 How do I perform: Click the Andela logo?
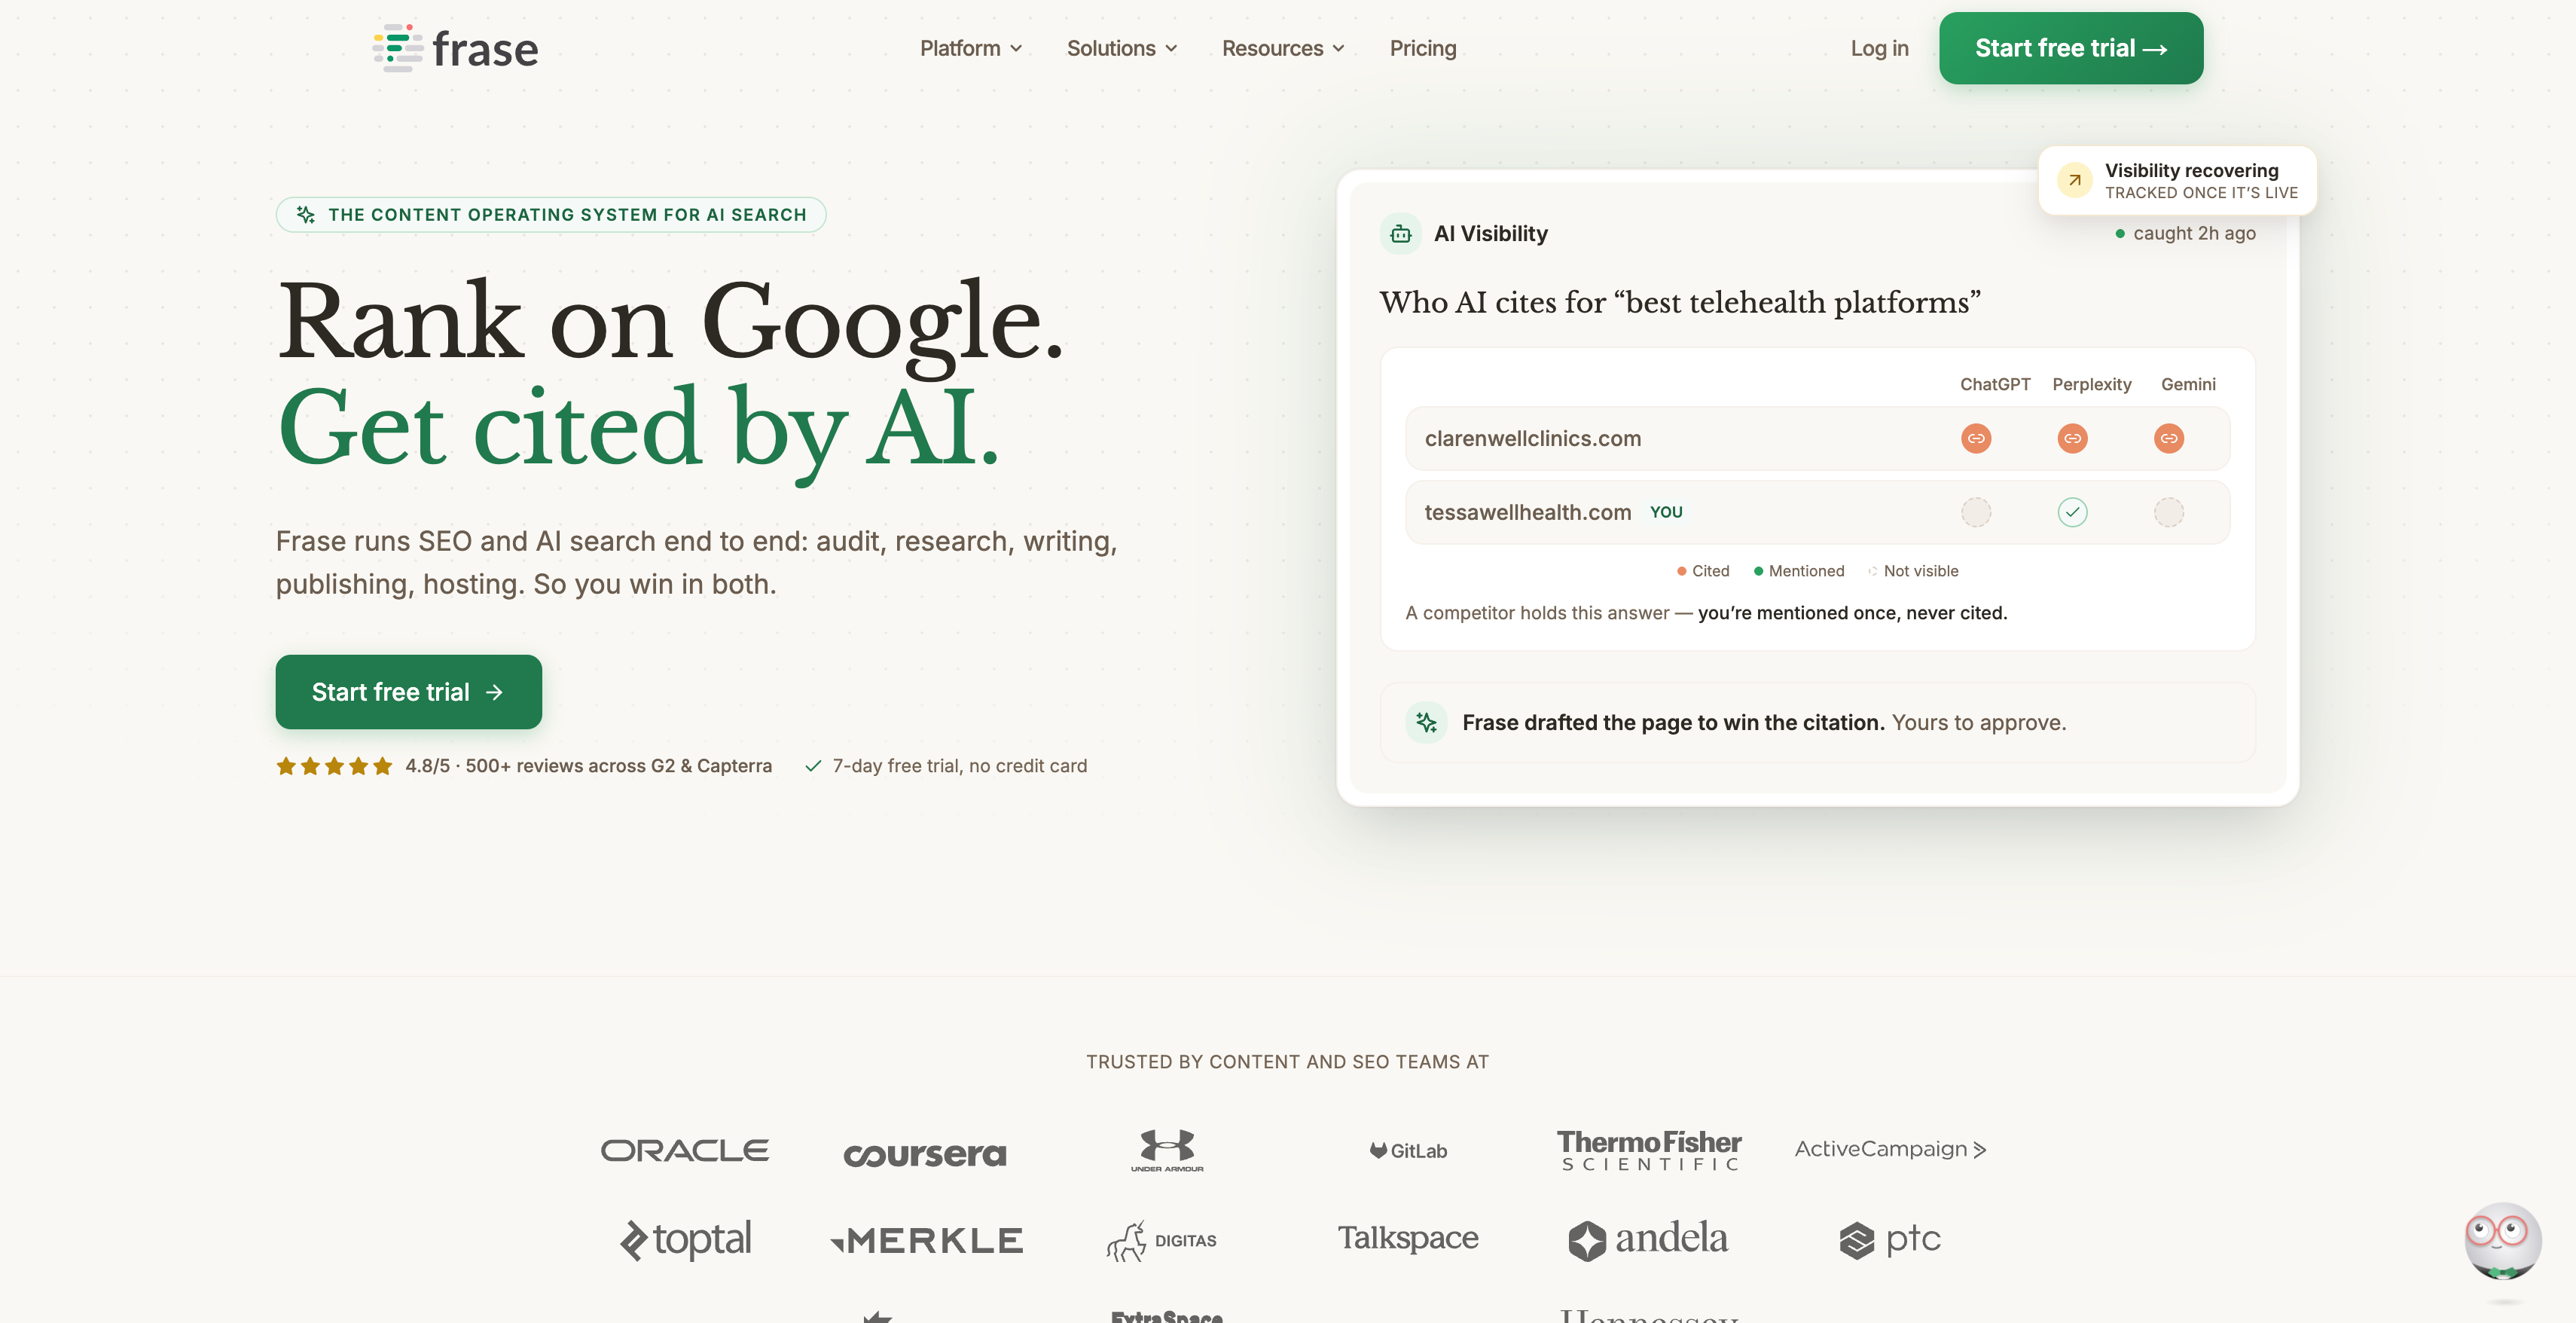pos(1648,1240)
